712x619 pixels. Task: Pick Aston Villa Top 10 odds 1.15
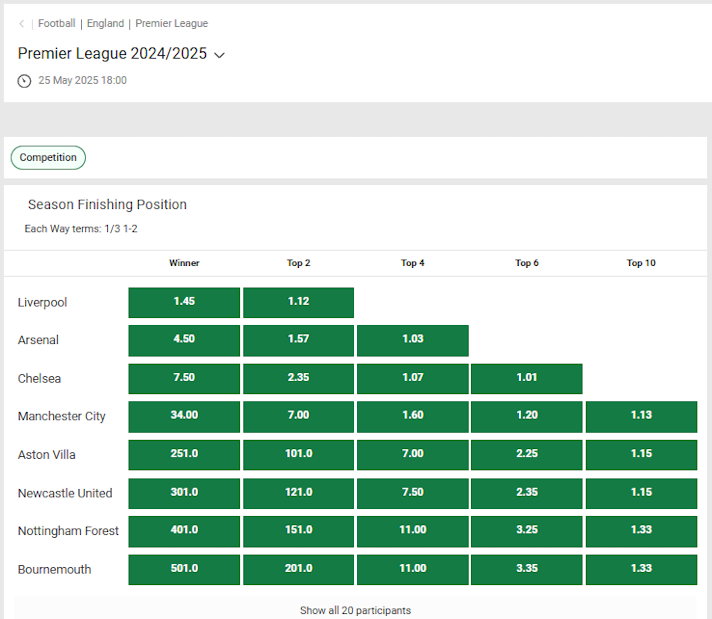641,455
